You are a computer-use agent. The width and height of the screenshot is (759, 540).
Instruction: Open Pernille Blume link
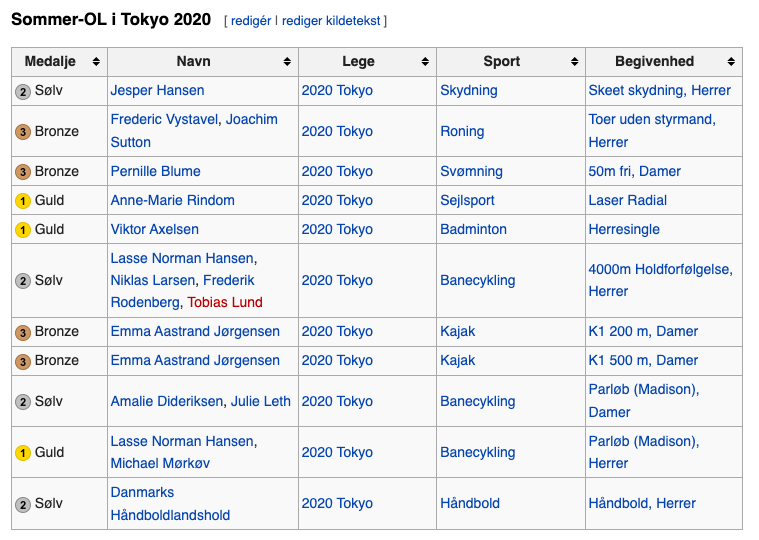(155, 171)
